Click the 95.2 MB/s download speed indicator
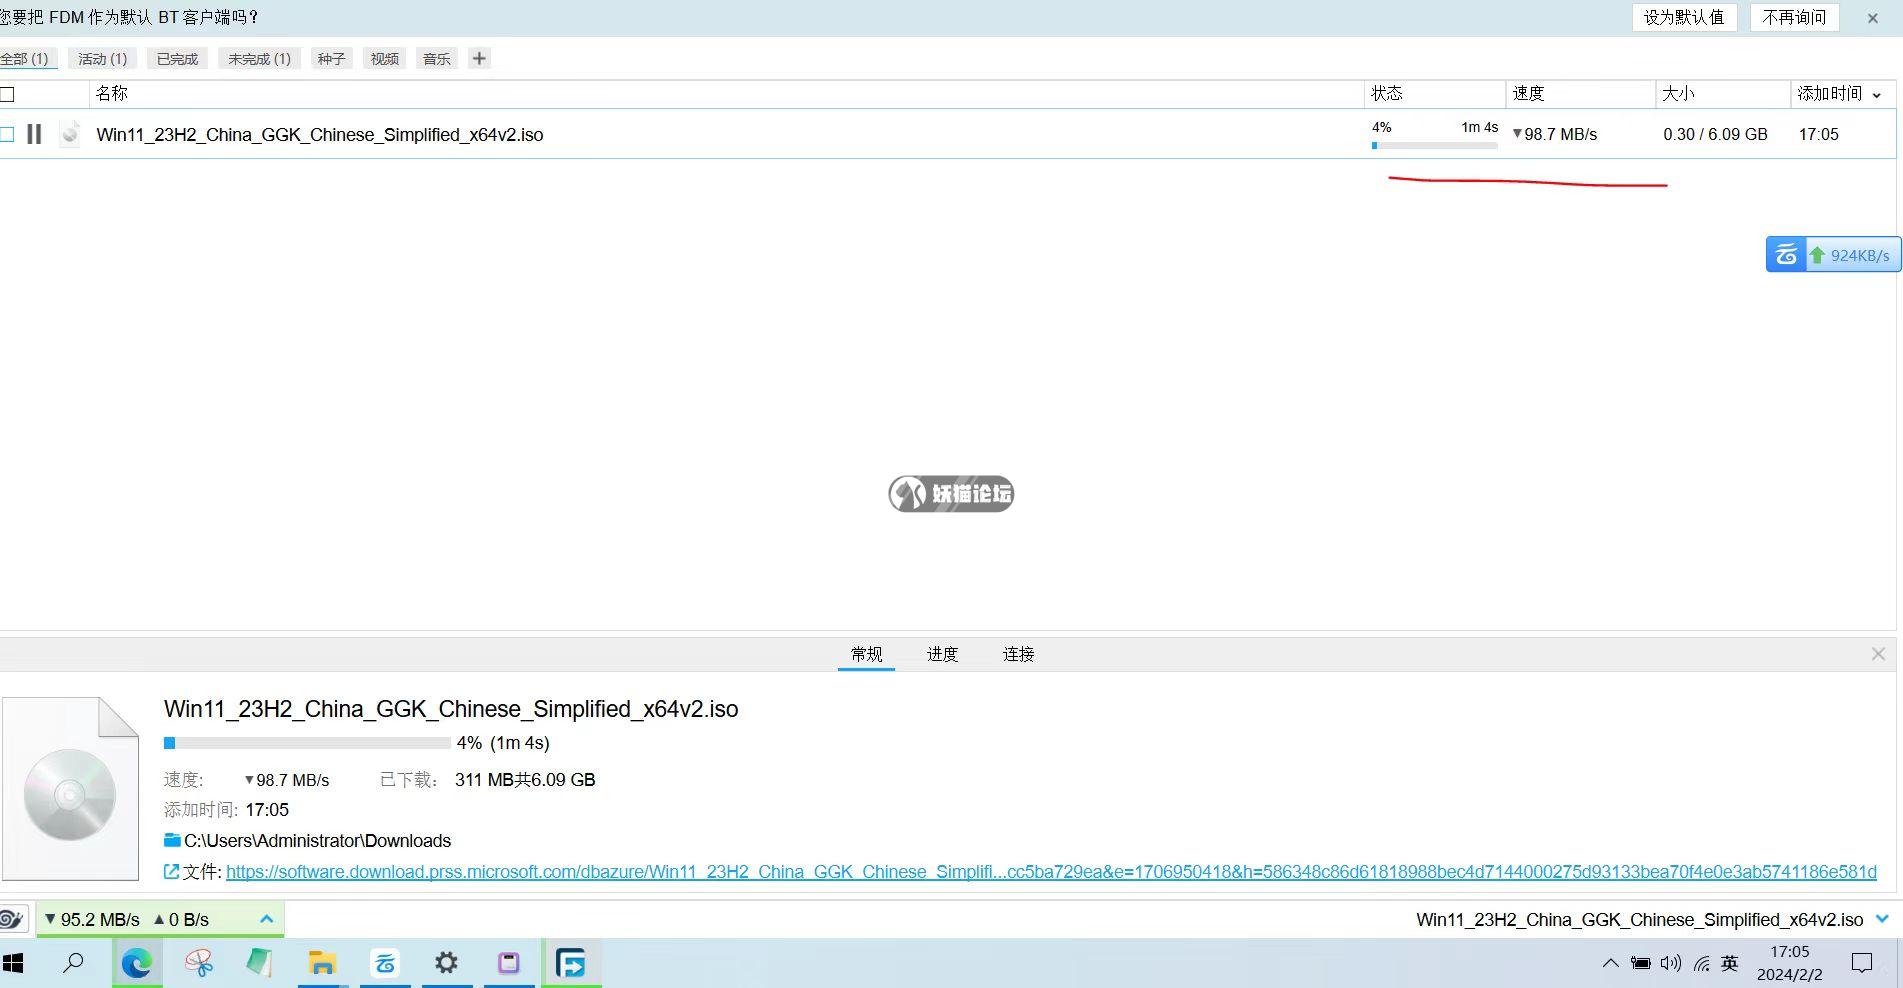 (92, 919)
